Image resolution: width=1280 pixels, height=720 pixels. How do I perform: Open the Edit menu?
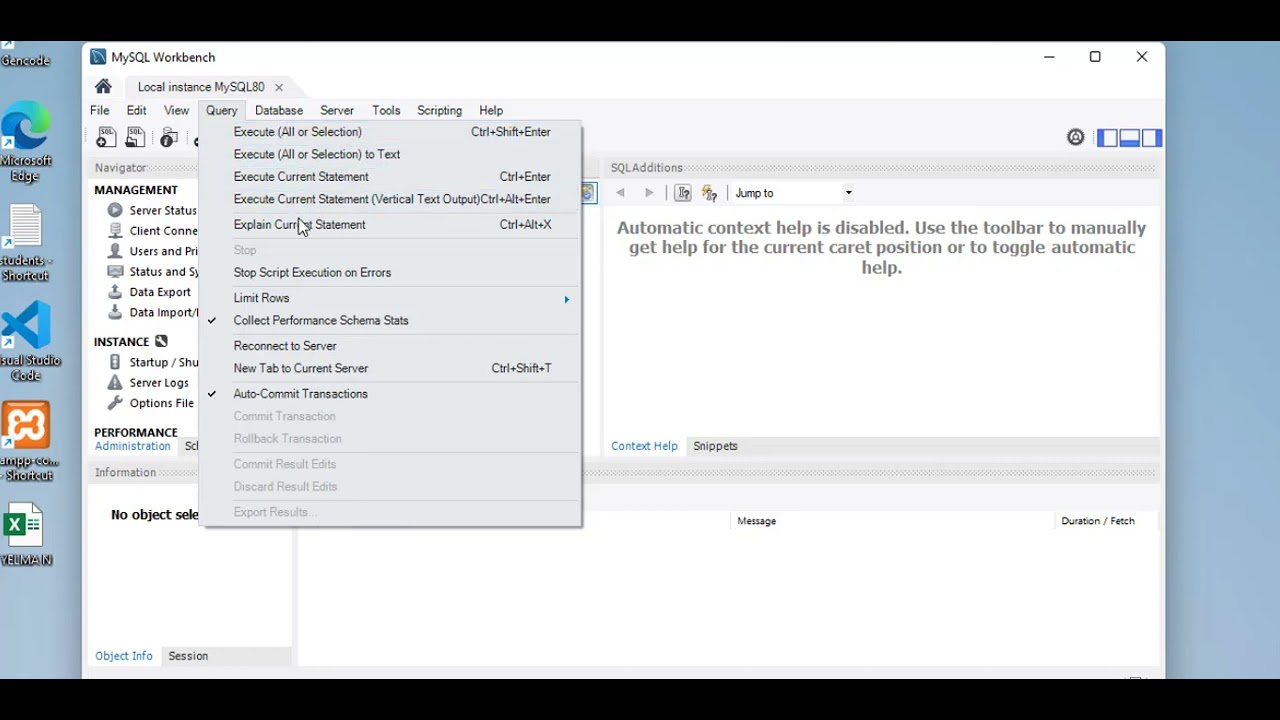click(137, 111)
